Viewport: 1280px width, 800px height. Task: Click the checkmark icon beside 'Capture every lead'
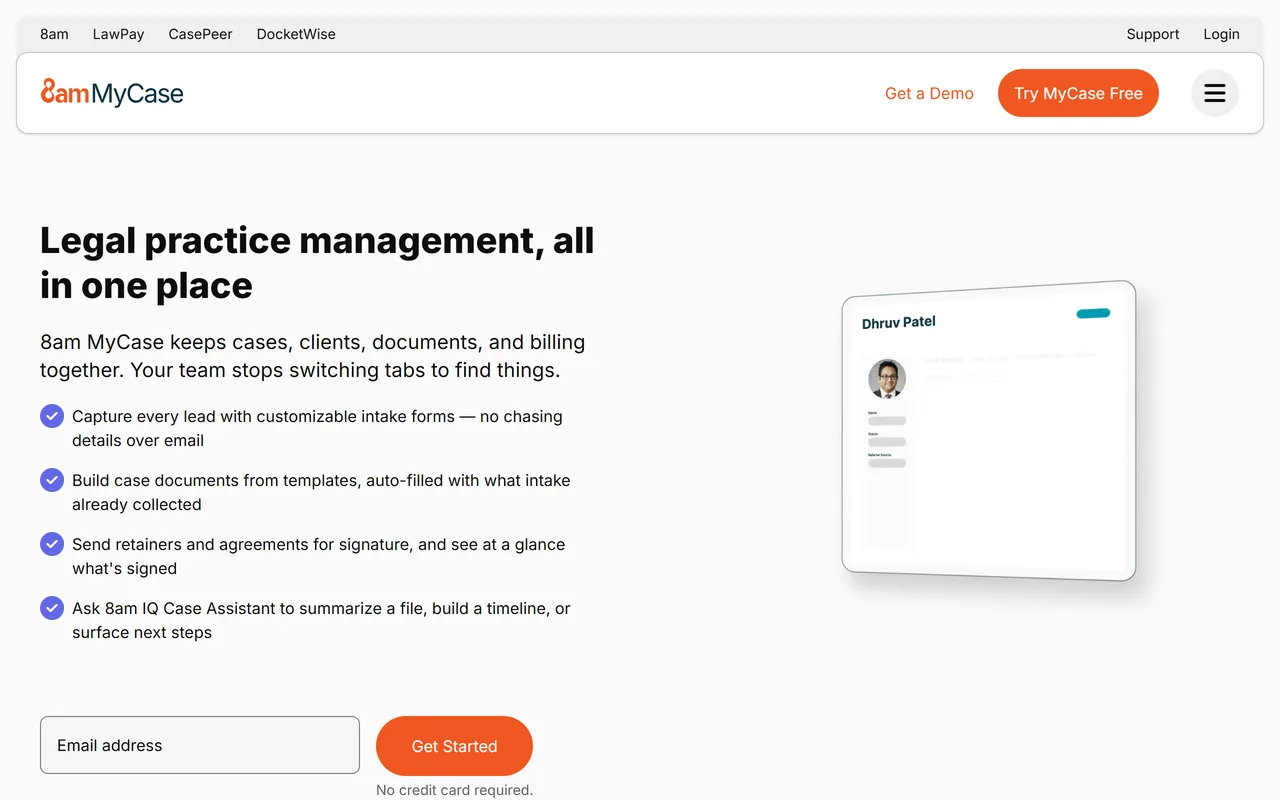[x=52, y=416]
